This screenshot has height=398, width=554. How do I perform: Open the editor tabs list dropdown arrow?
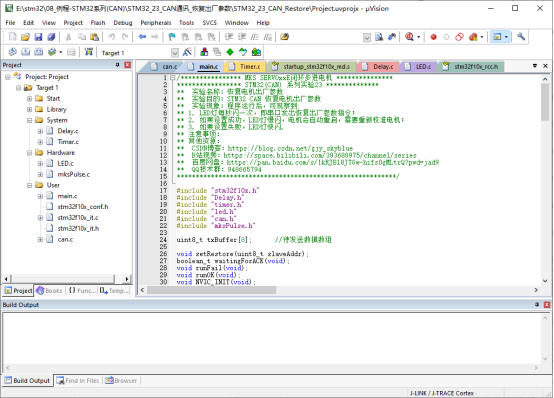[535, 66]
